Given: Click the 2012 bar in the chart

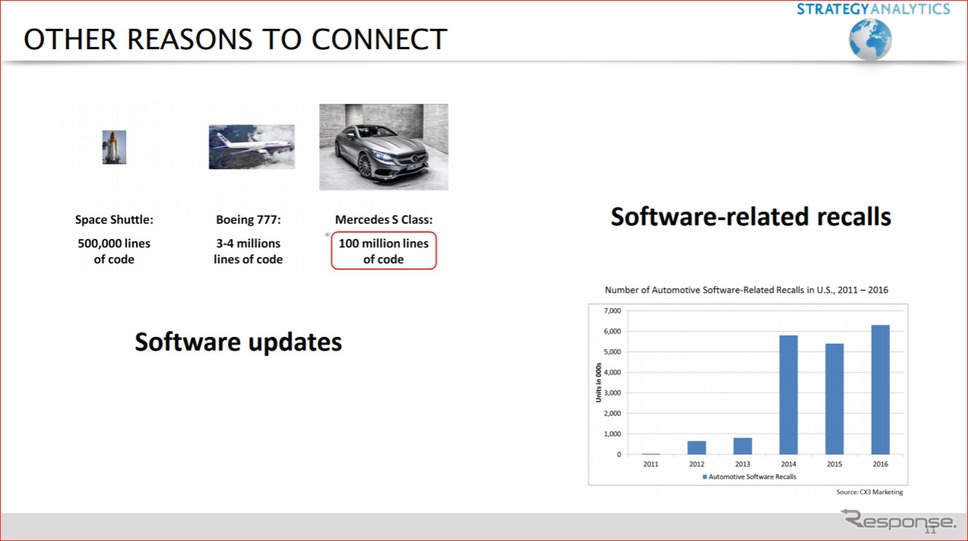Looking at the screenshot, I should [696, 448].
